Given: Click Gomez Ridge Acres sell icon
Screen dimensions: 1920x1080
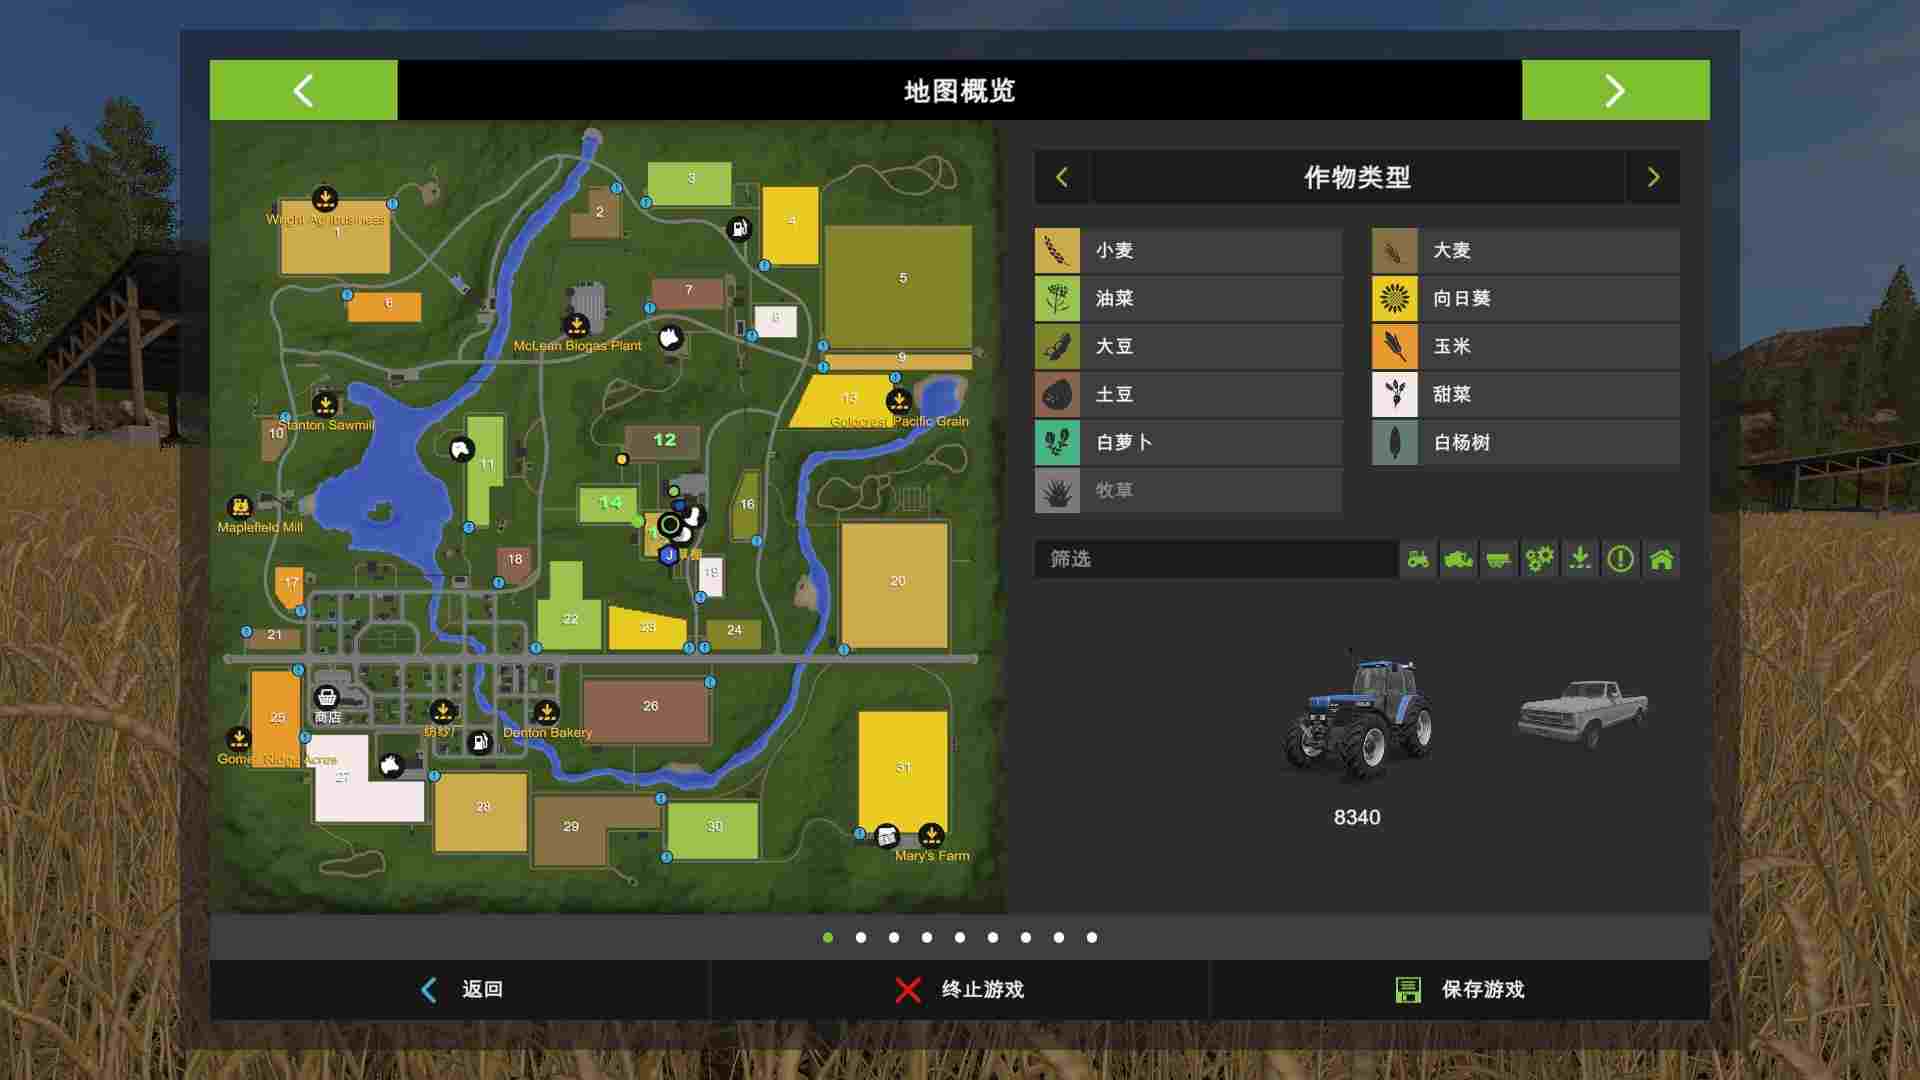Looking at the screenshot, I should click(238, 739).
